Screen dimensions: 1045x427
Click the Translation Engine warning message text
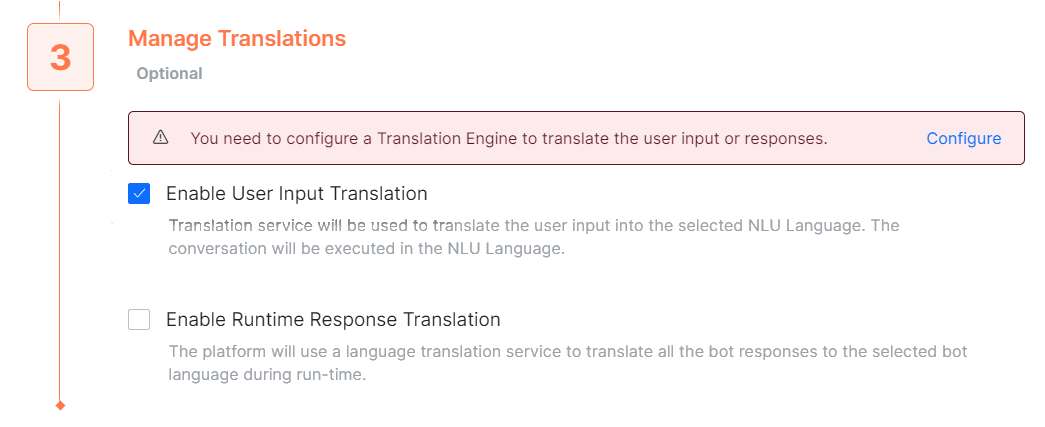508,138
